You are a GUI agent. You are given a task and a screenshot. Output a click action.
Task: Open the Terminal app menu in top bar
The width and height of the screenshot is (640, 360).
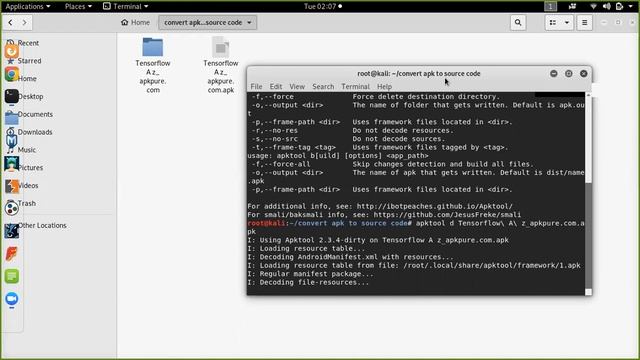click(125, 6)
